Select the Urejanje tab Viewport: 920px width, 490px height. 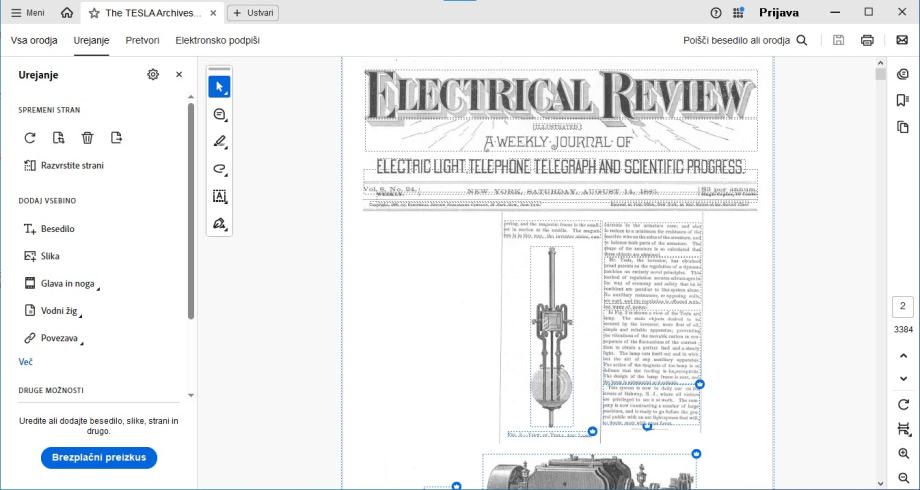pos(91,40)
